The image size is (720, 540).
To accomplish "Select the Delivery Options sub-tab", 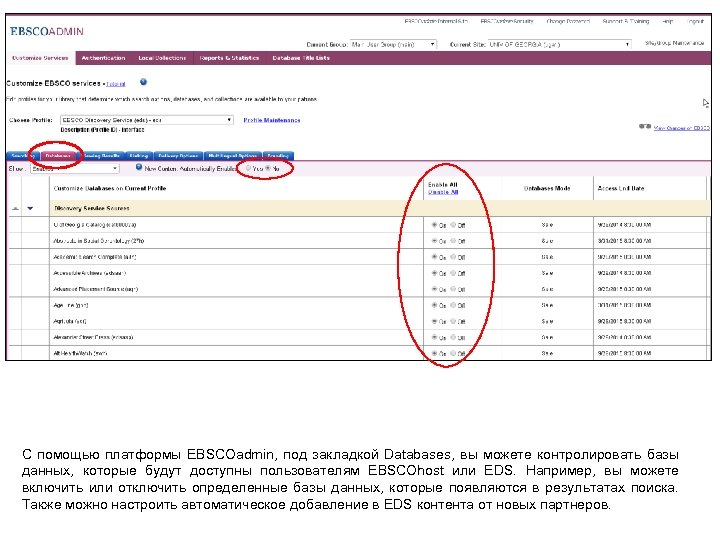I will pyautogui.click(x=178, y=156).
